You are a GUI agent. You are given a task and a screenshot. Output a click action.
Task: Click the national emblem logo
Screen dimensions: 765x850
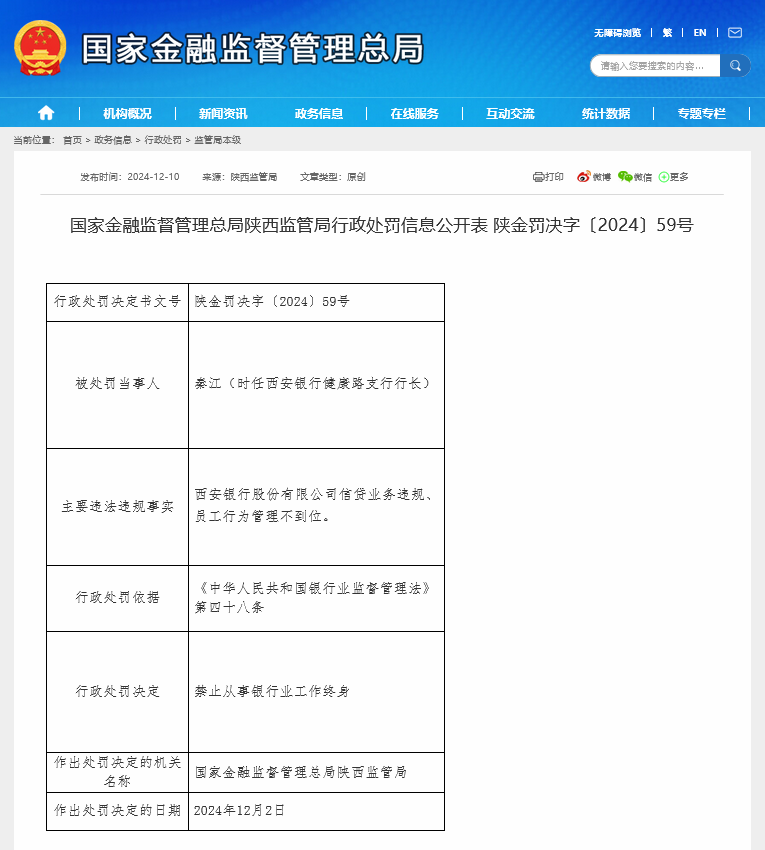(x=41, y=47)
